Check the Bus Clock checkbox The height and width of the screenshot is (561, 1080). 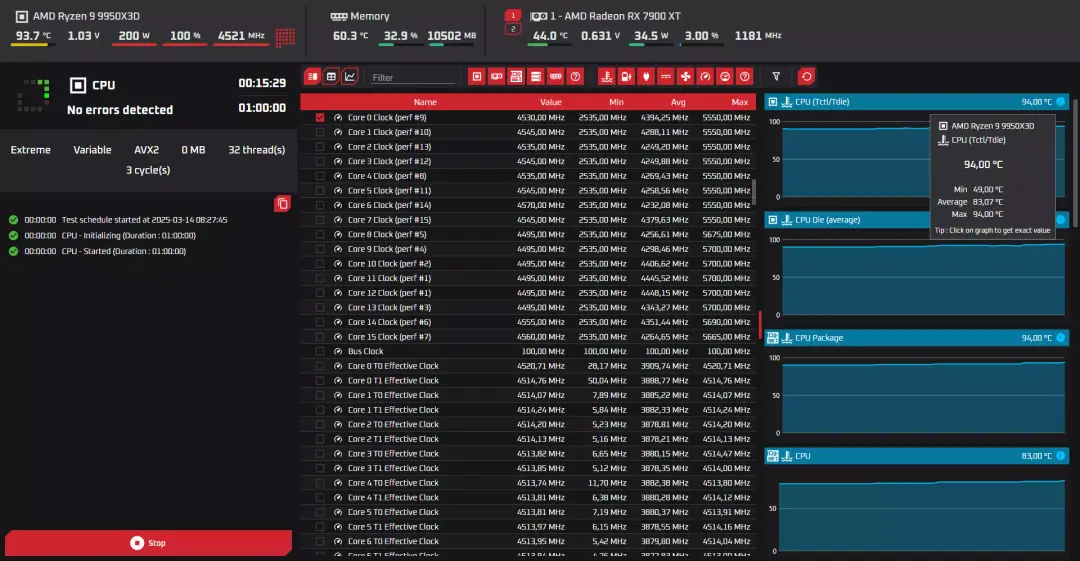[320, 351]
